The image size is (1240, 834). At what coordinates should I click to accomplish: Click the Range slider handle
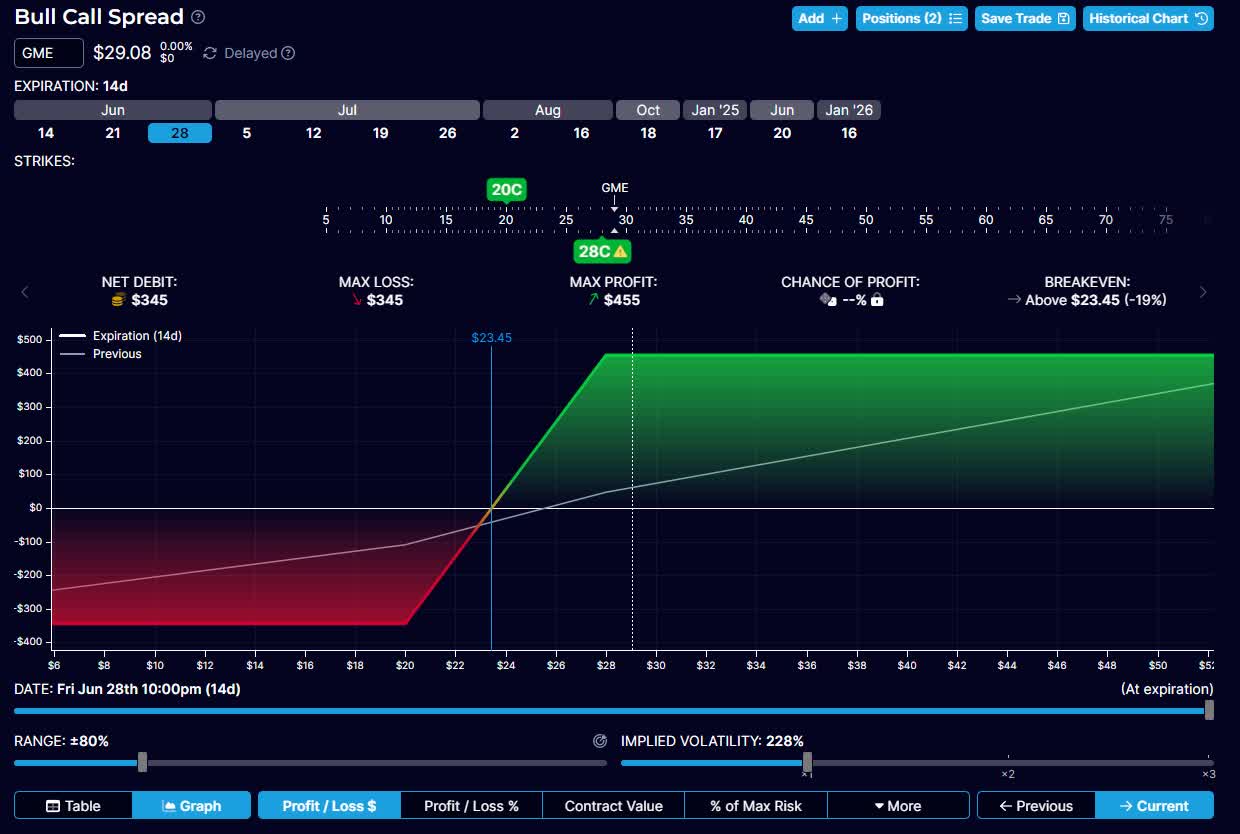(x=142, y=762)
